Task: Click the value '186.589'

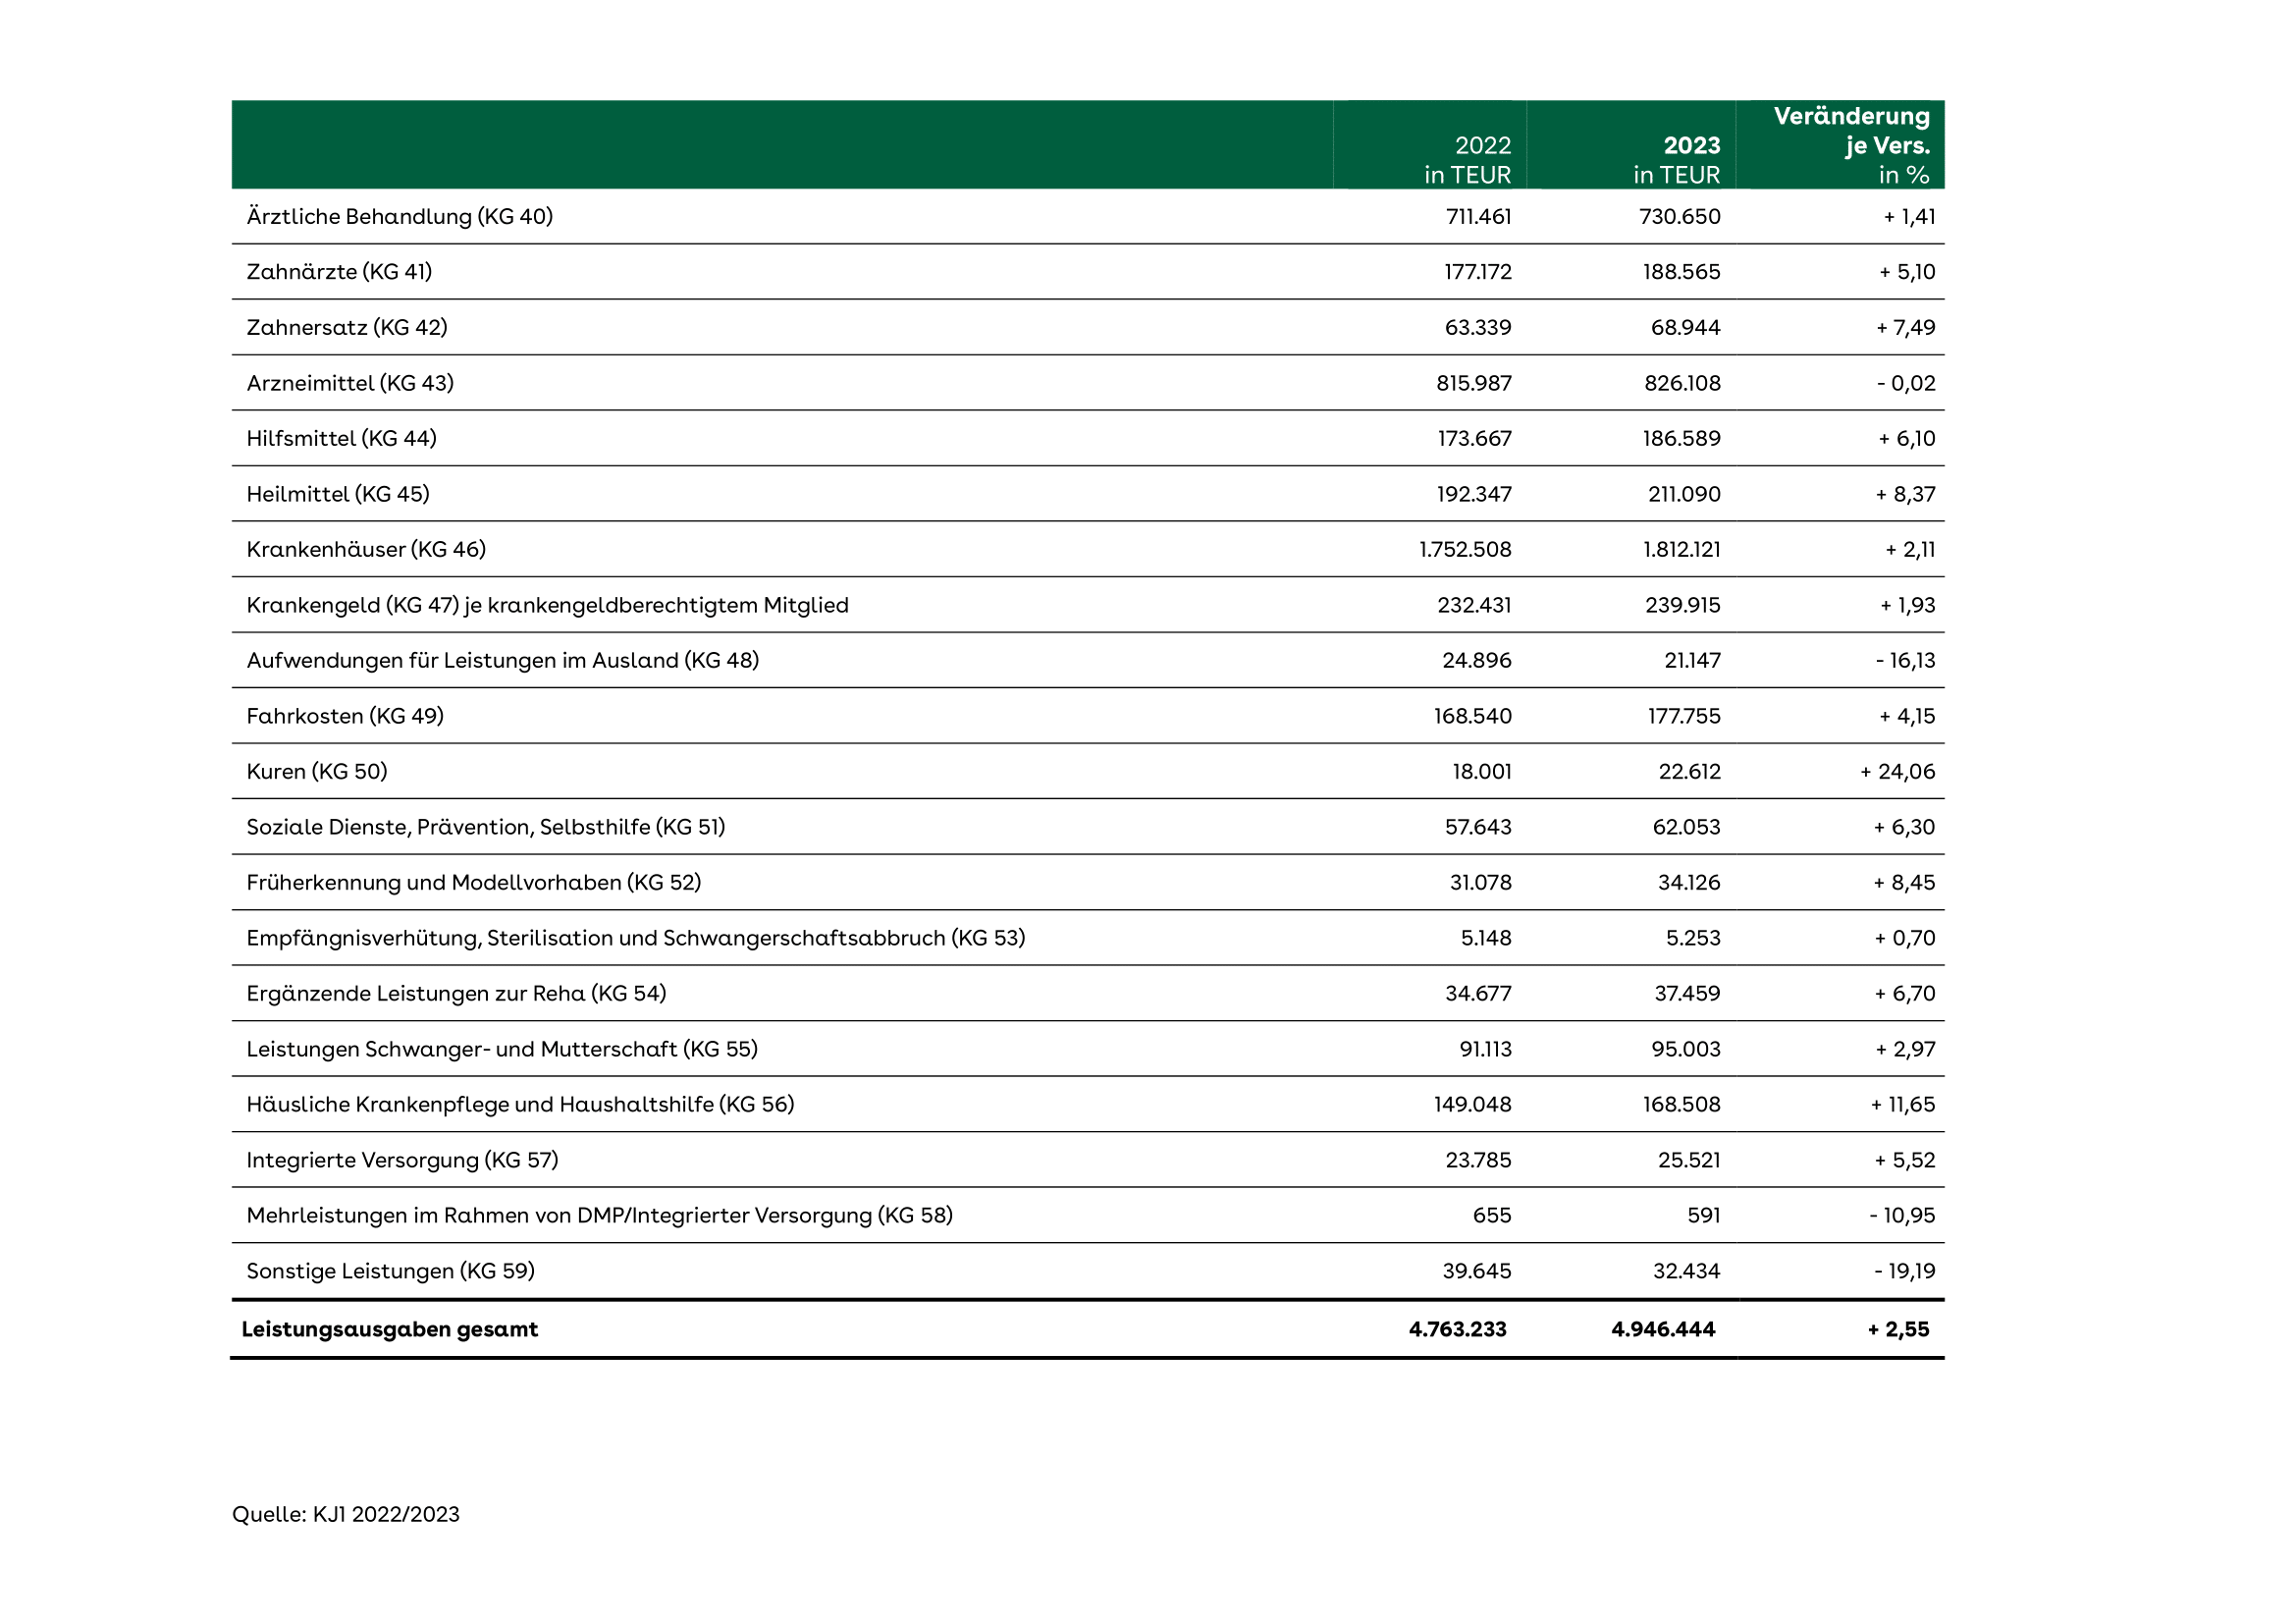Action: point(1681,438)
